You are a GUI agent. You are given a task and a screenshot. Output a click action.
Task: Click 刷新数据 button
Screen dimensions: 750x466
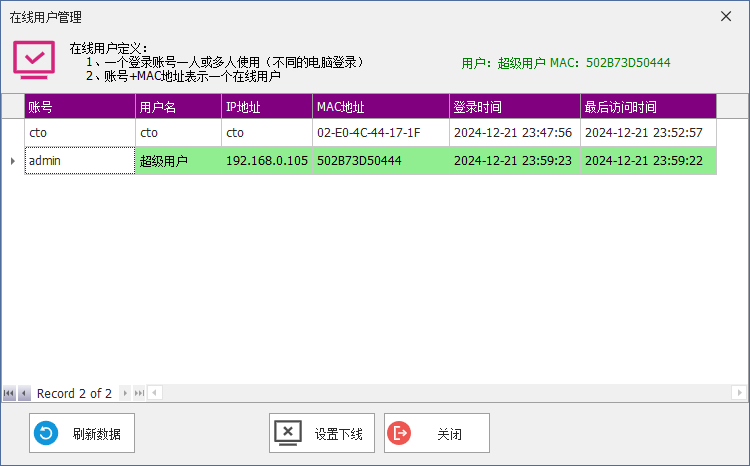click(82, 433)
